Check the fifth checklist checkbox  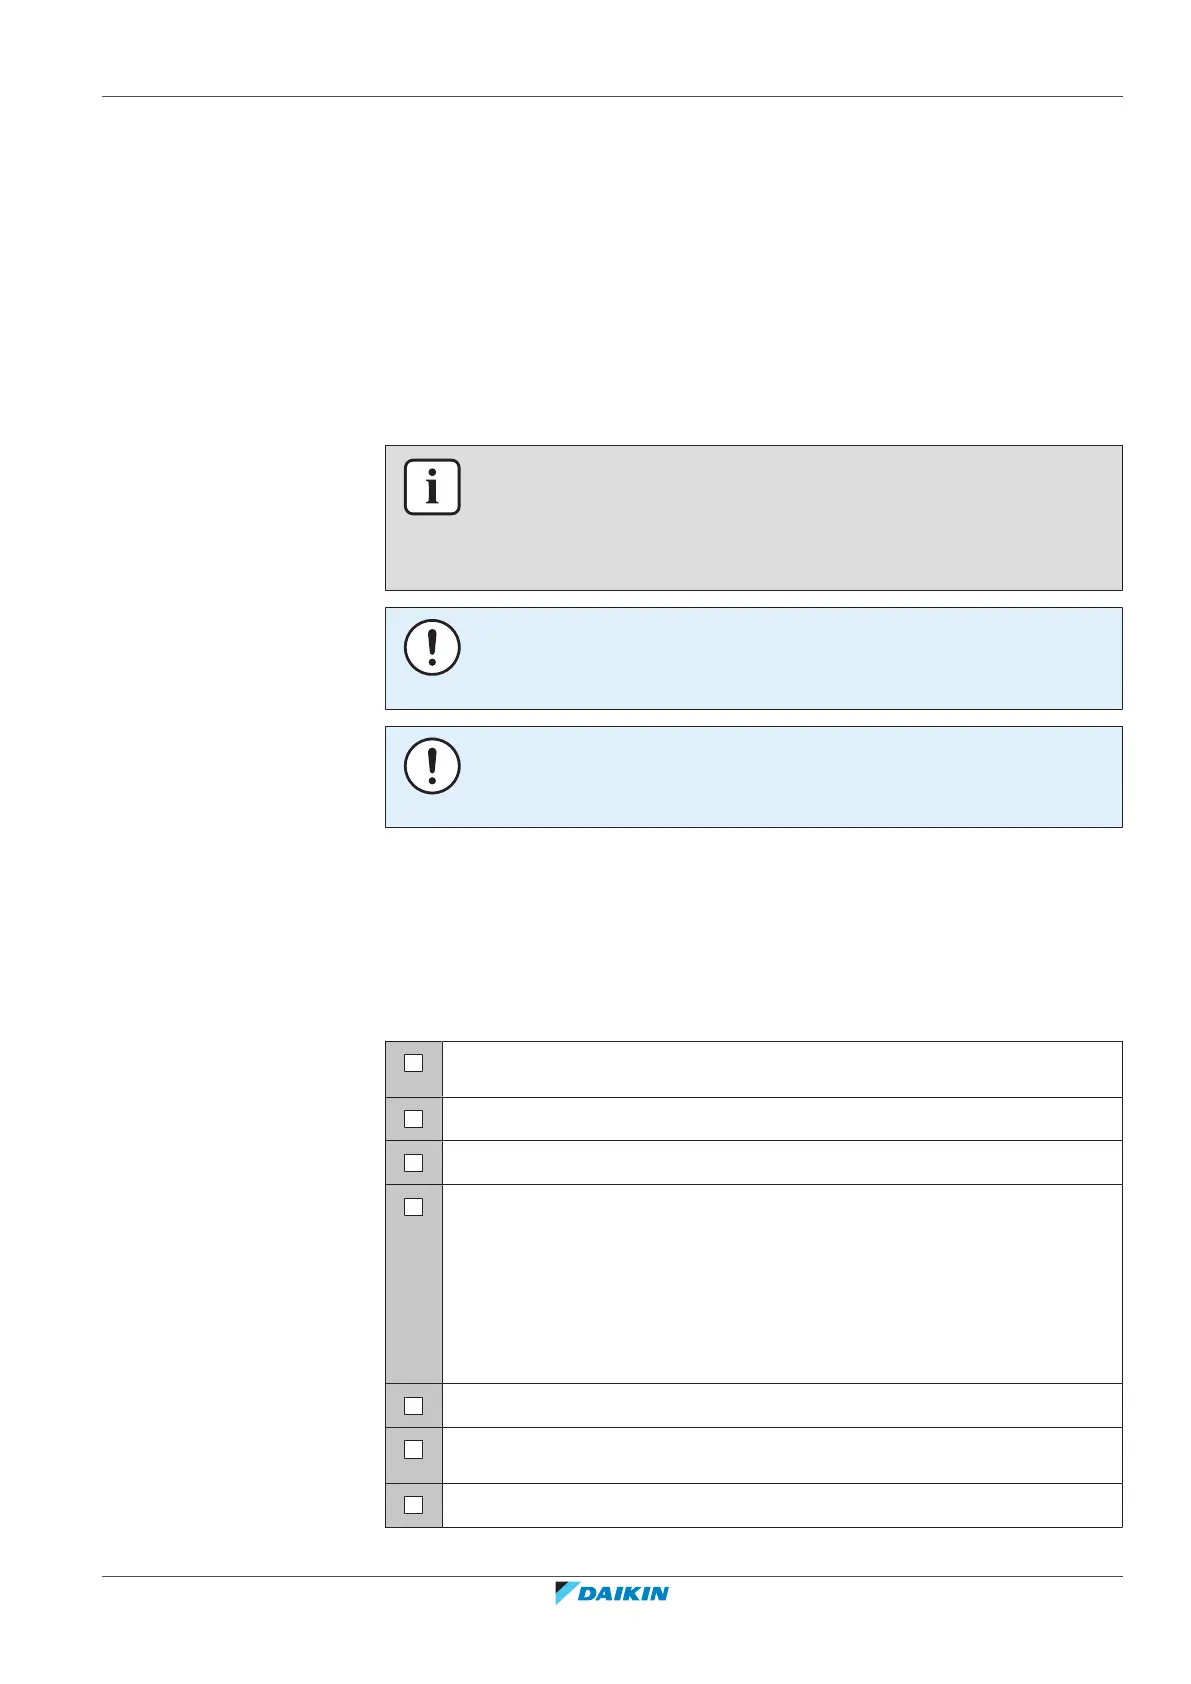413,1406
